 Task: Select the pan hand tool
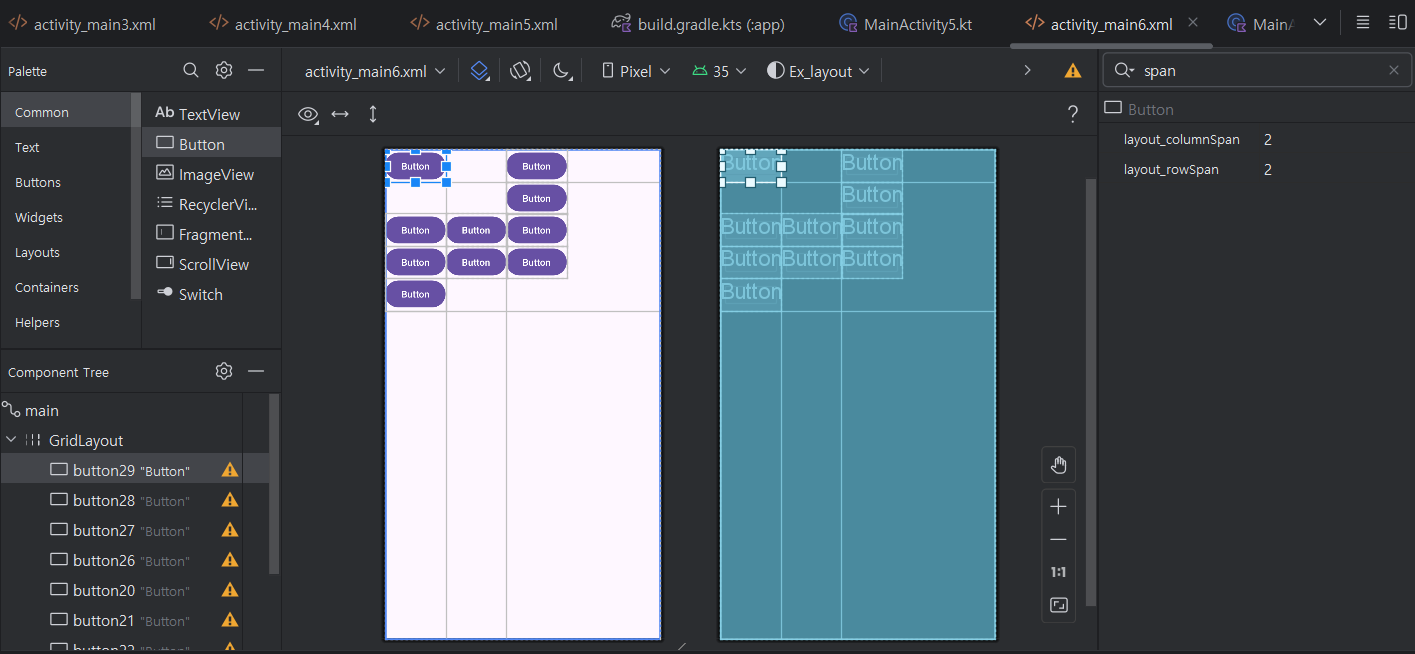point(1058,464)
